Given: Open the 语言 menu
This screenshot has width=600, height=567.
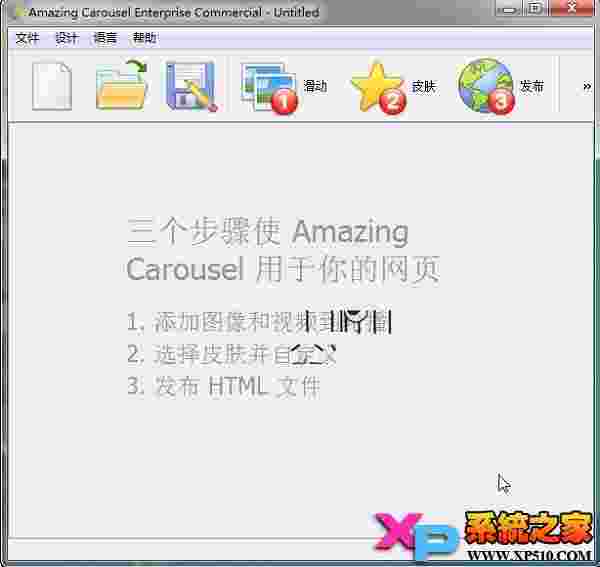Looking at the screenshot, I should [105, 38].
